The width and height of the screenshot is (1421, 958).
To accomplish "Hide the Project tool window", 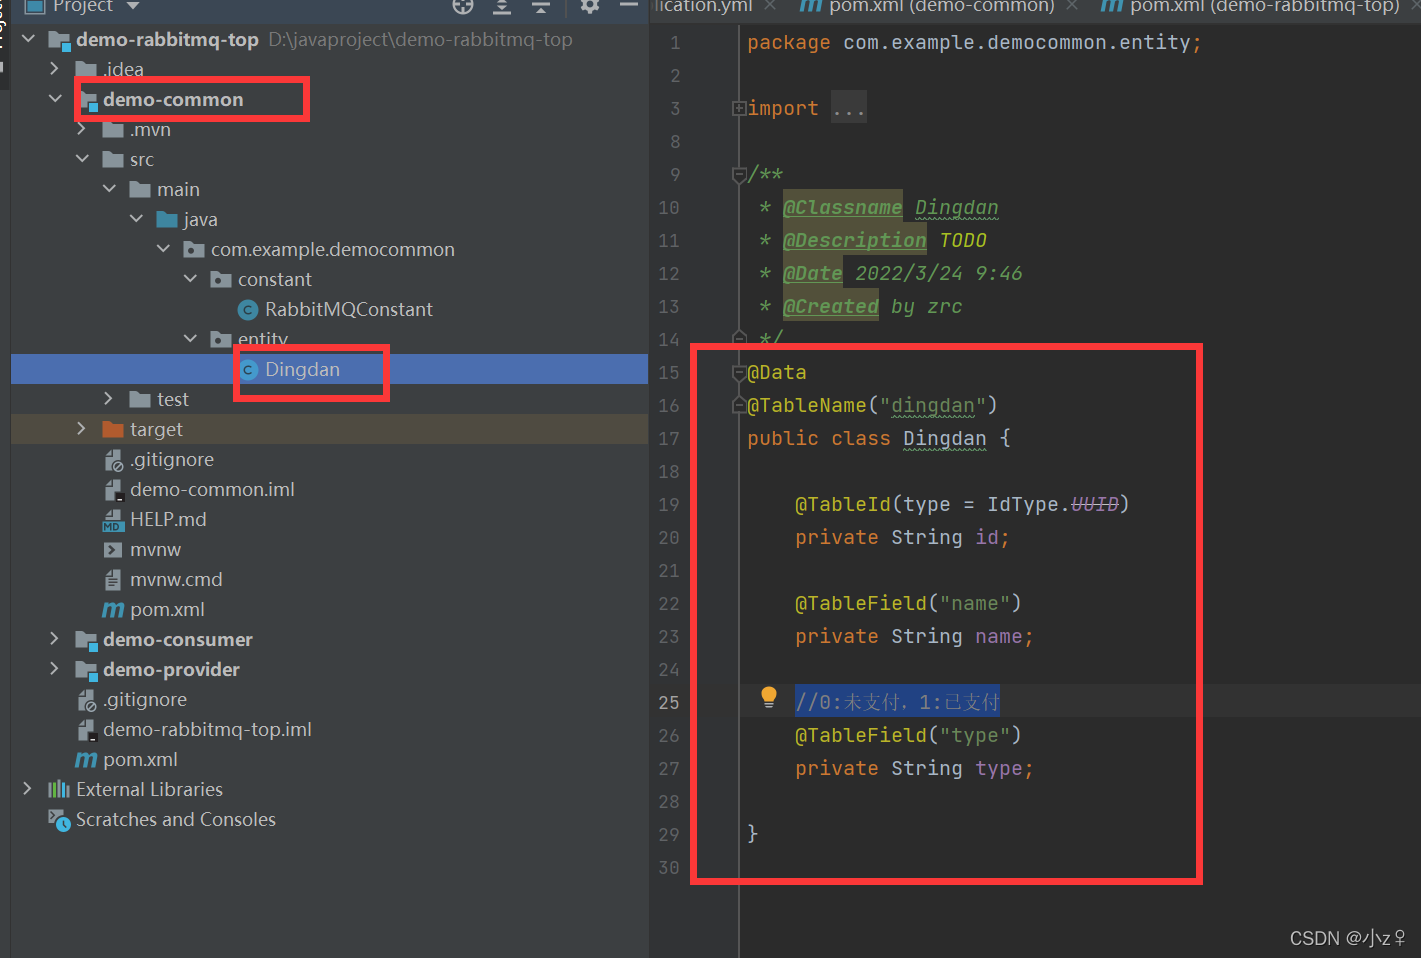I will point(629,6).
